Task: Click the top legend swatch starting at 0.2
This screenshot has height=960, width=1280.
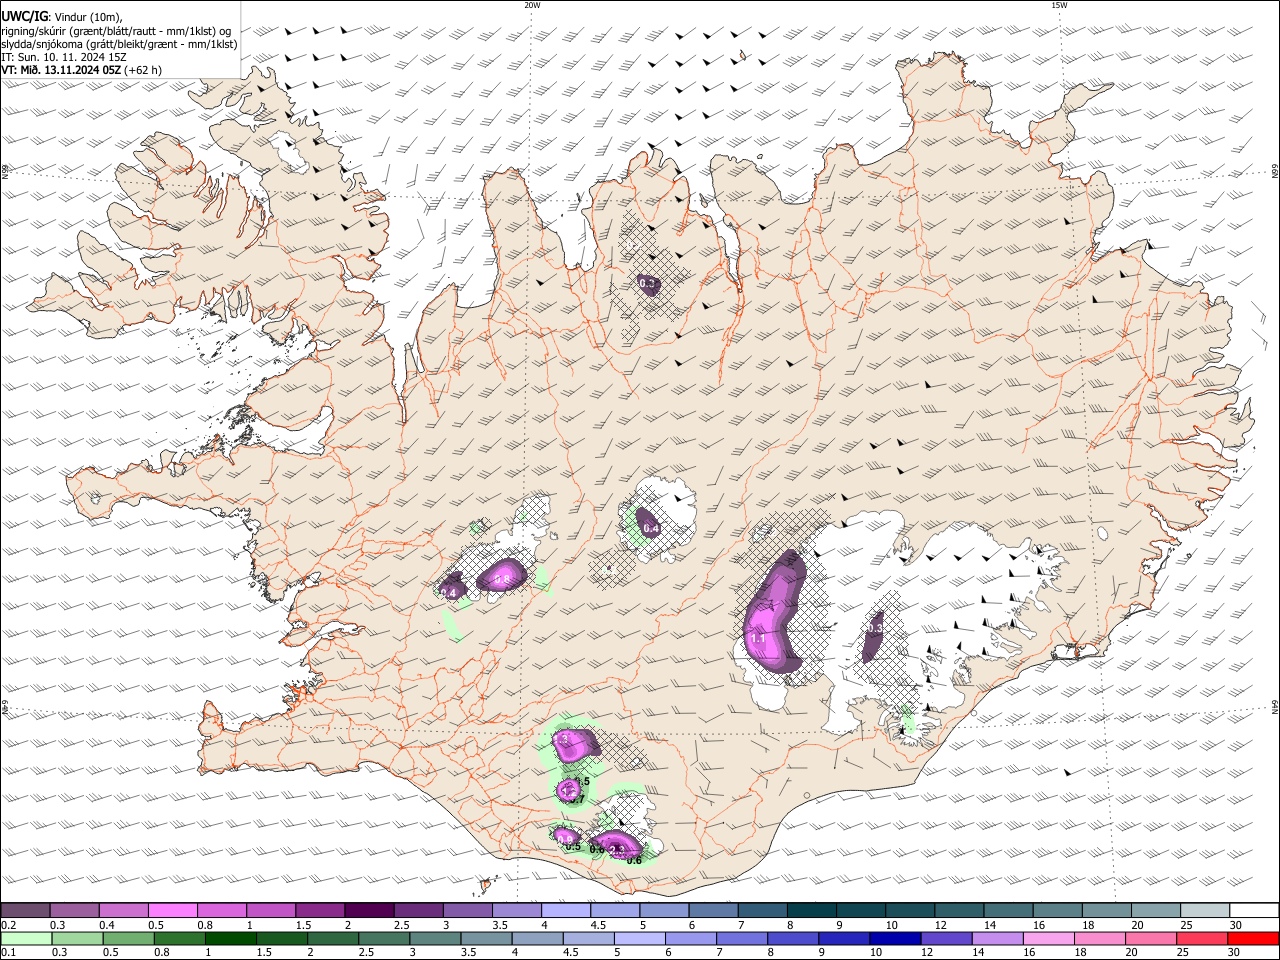Action: [x=25, y=911]
